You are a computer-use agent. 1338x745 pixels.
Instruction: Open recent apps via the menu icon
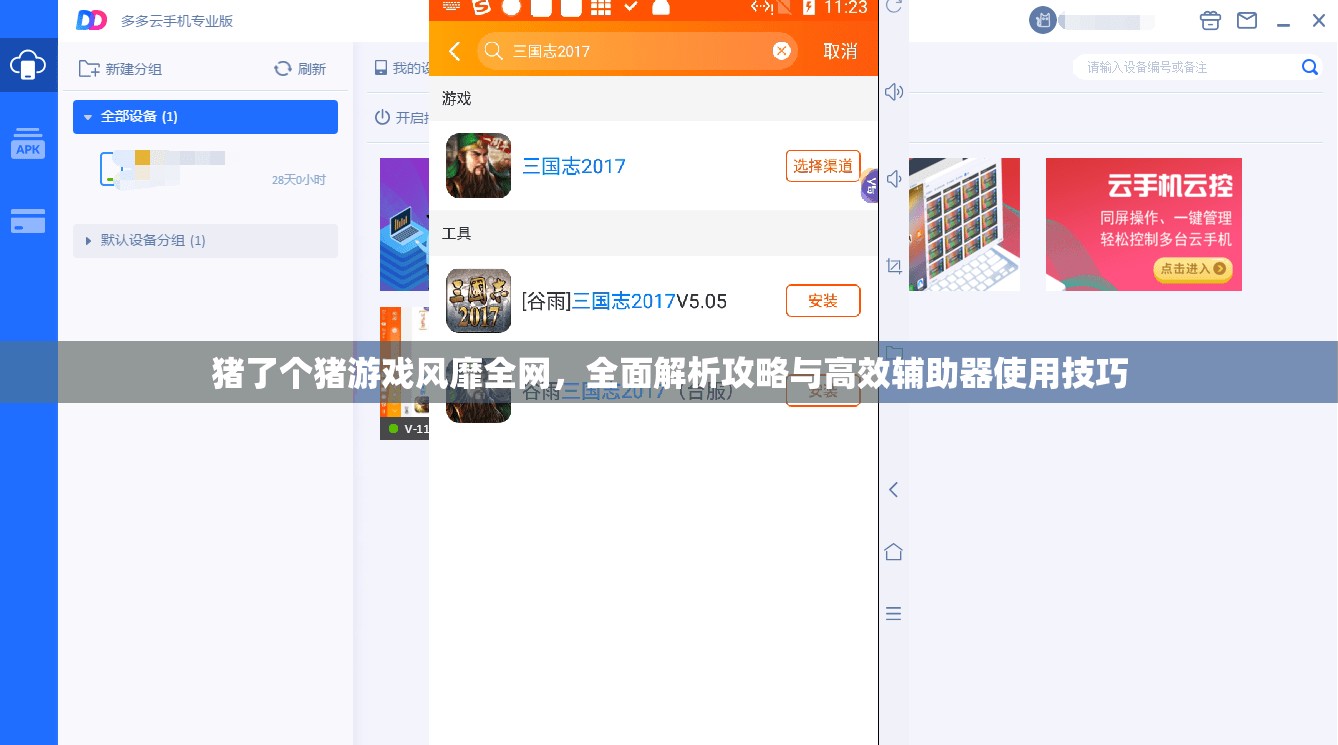893,613
